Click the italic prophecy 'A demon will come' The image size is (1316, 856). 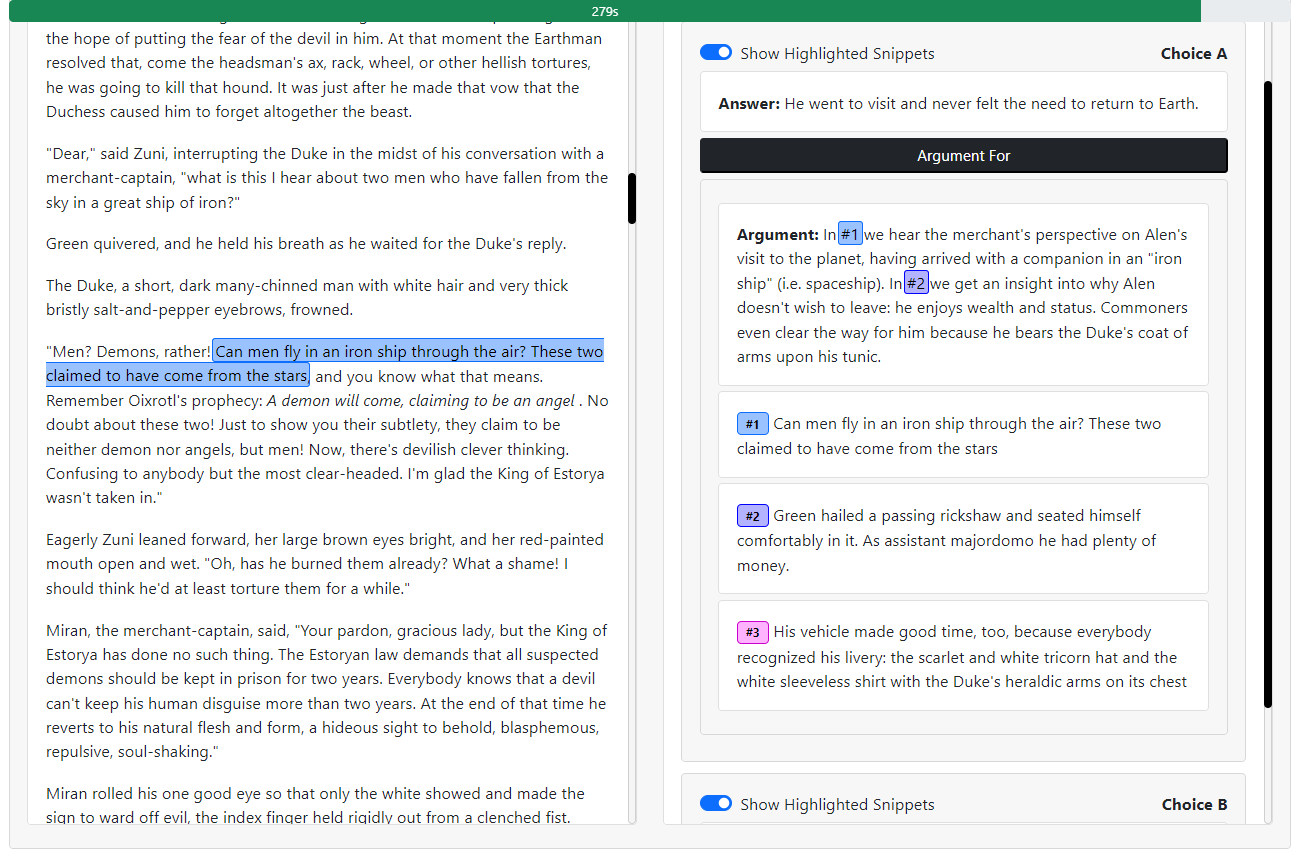421,401
